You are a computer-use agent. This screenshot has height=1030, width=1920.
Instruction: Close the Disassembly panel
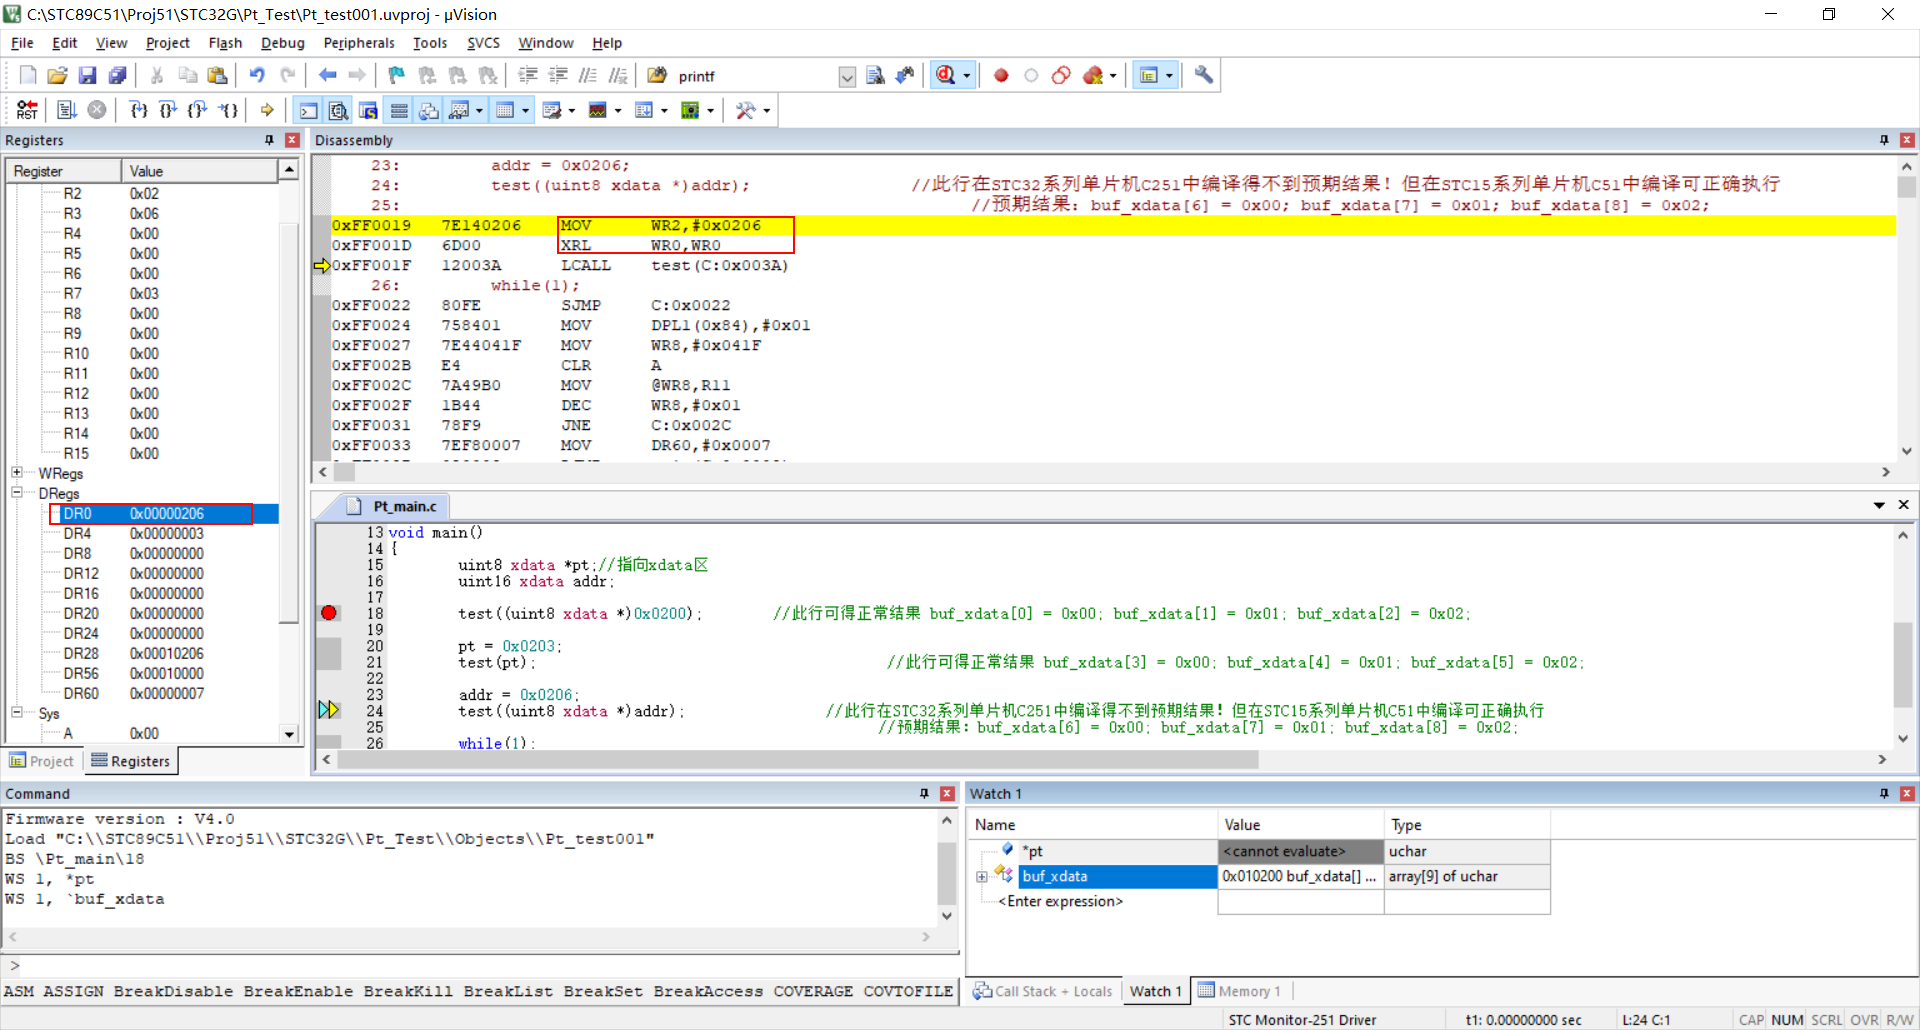point(1907,140)
